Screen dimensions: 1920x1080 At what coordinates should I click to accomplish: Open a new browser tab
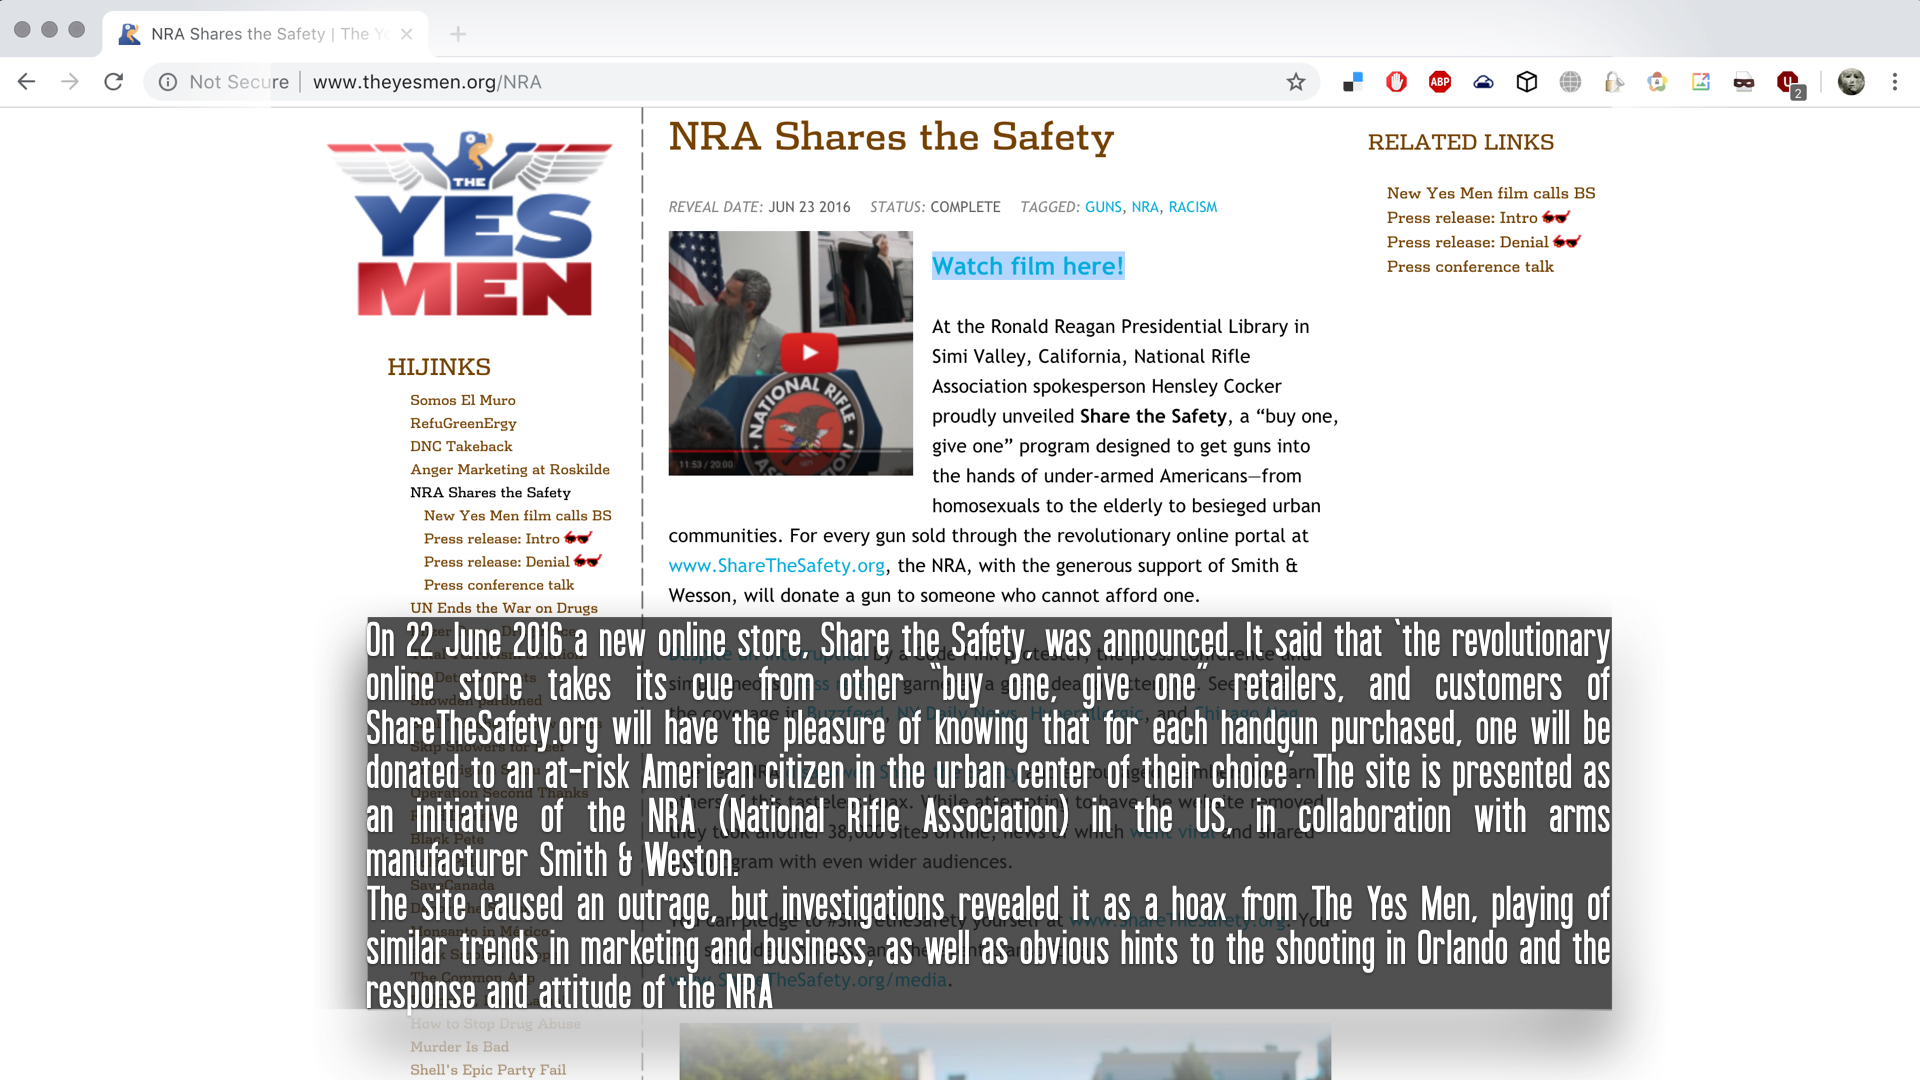point(458,34)
